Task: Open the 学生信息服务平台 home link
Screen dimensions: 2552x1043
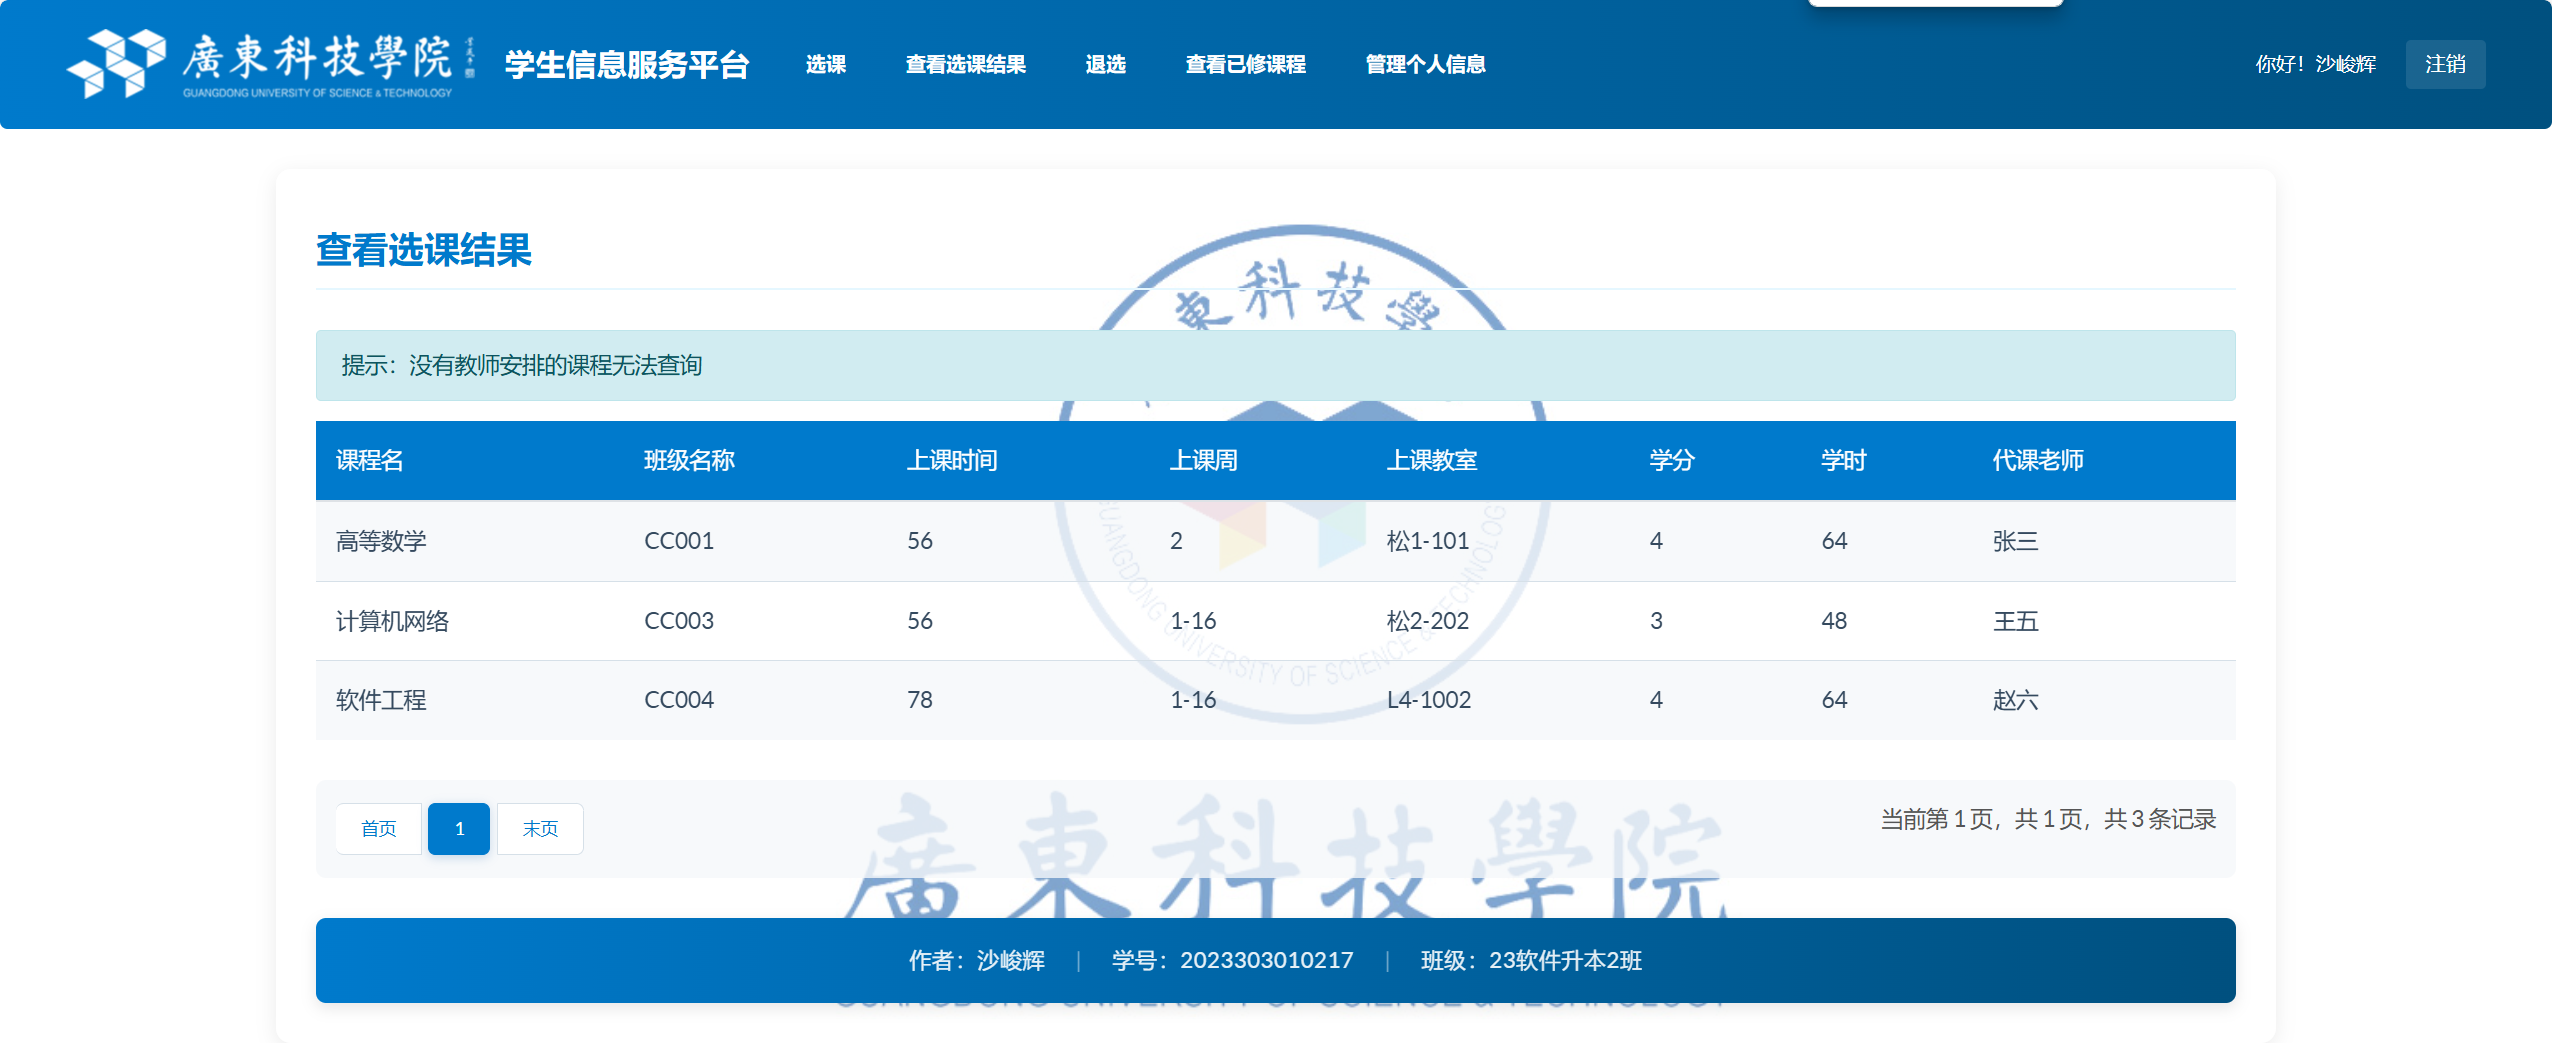Action: tap(626, 63)
